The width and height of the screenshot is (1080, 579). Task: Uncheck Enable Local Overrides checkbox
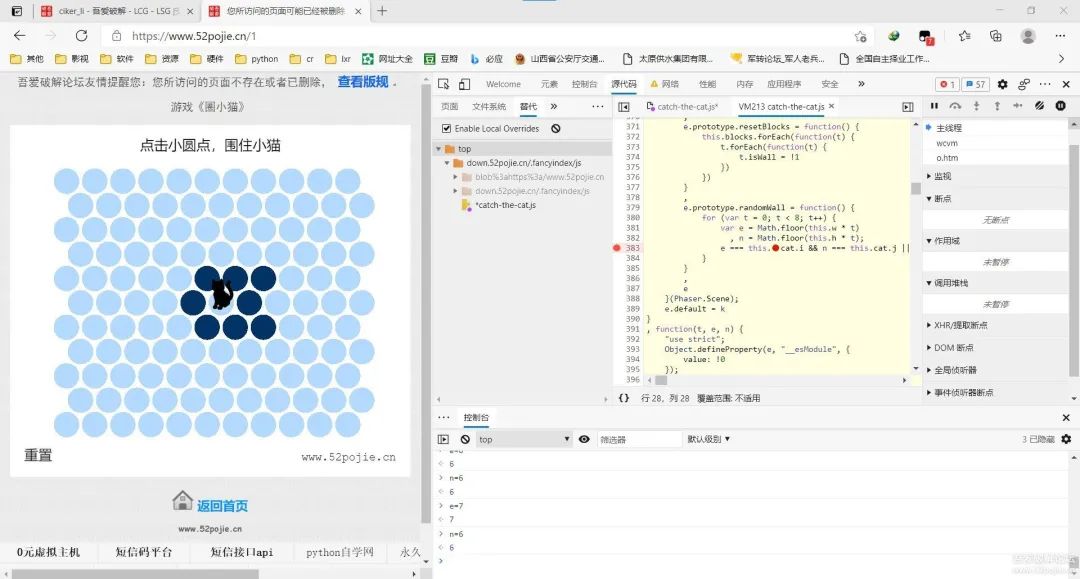[447, 129]
